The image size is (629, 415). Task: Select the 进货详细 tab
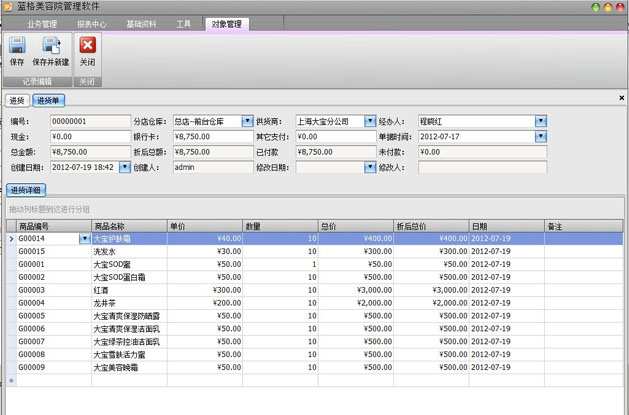26,190
